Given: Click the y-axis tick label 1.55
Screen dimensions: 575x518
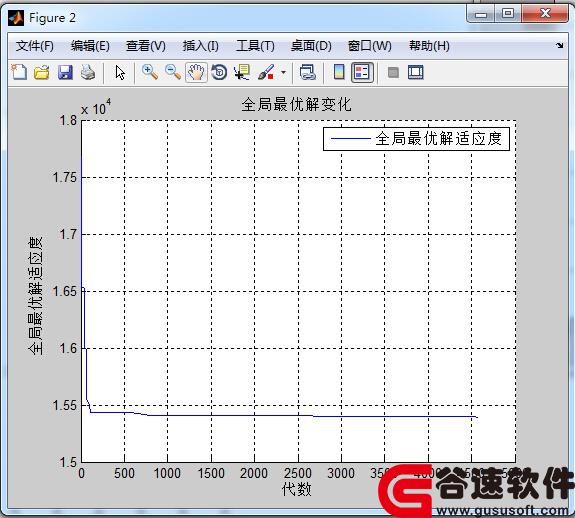Looking at the screenshot, I should click(65, 405).
